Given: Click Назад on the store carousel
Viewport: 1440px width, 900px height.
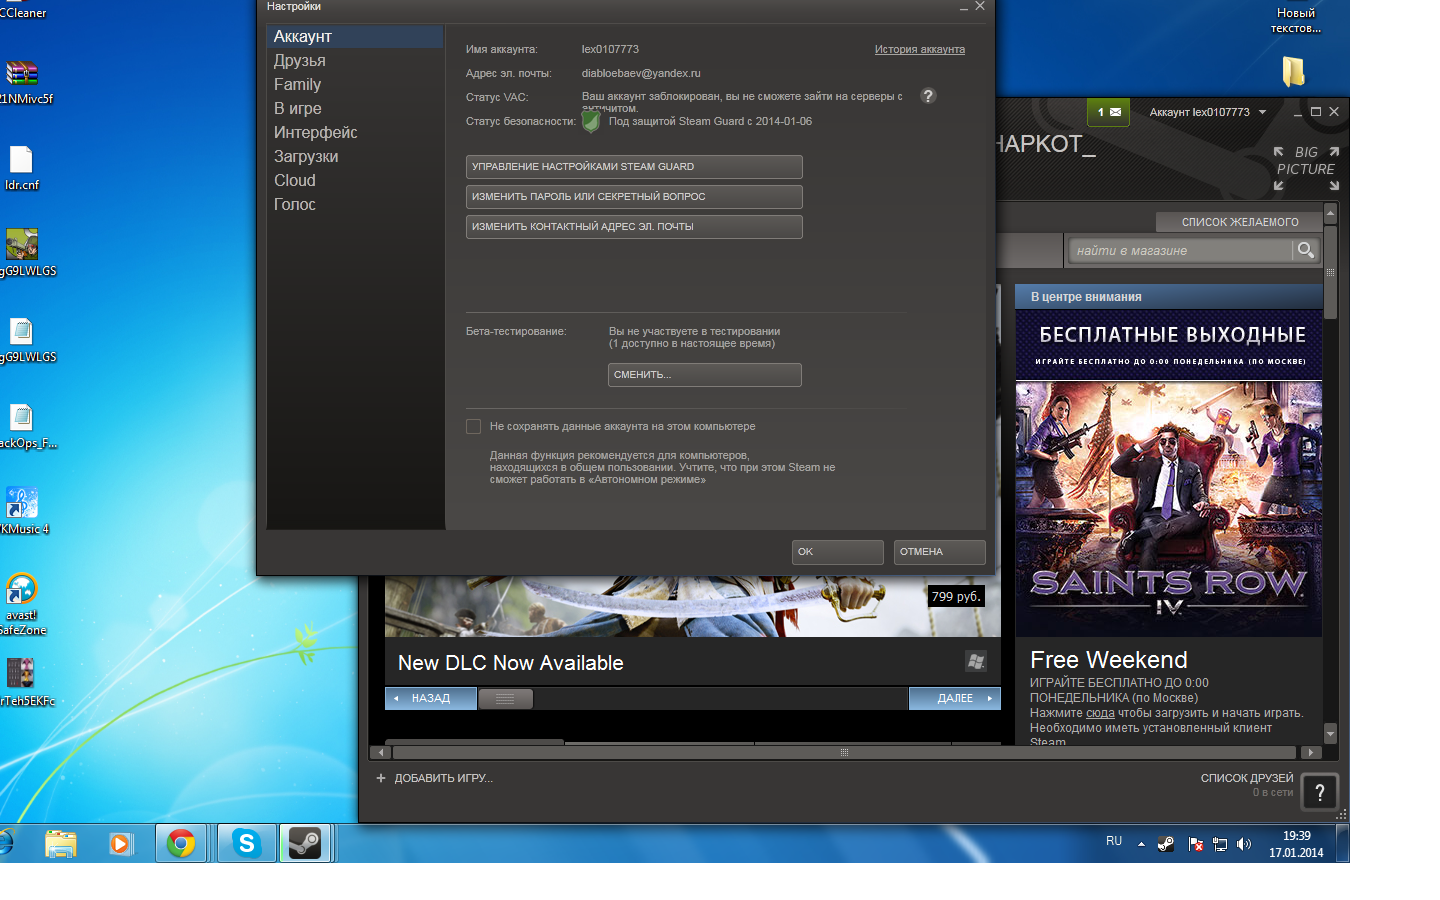Looking at the screenshot, I should 431,698.
